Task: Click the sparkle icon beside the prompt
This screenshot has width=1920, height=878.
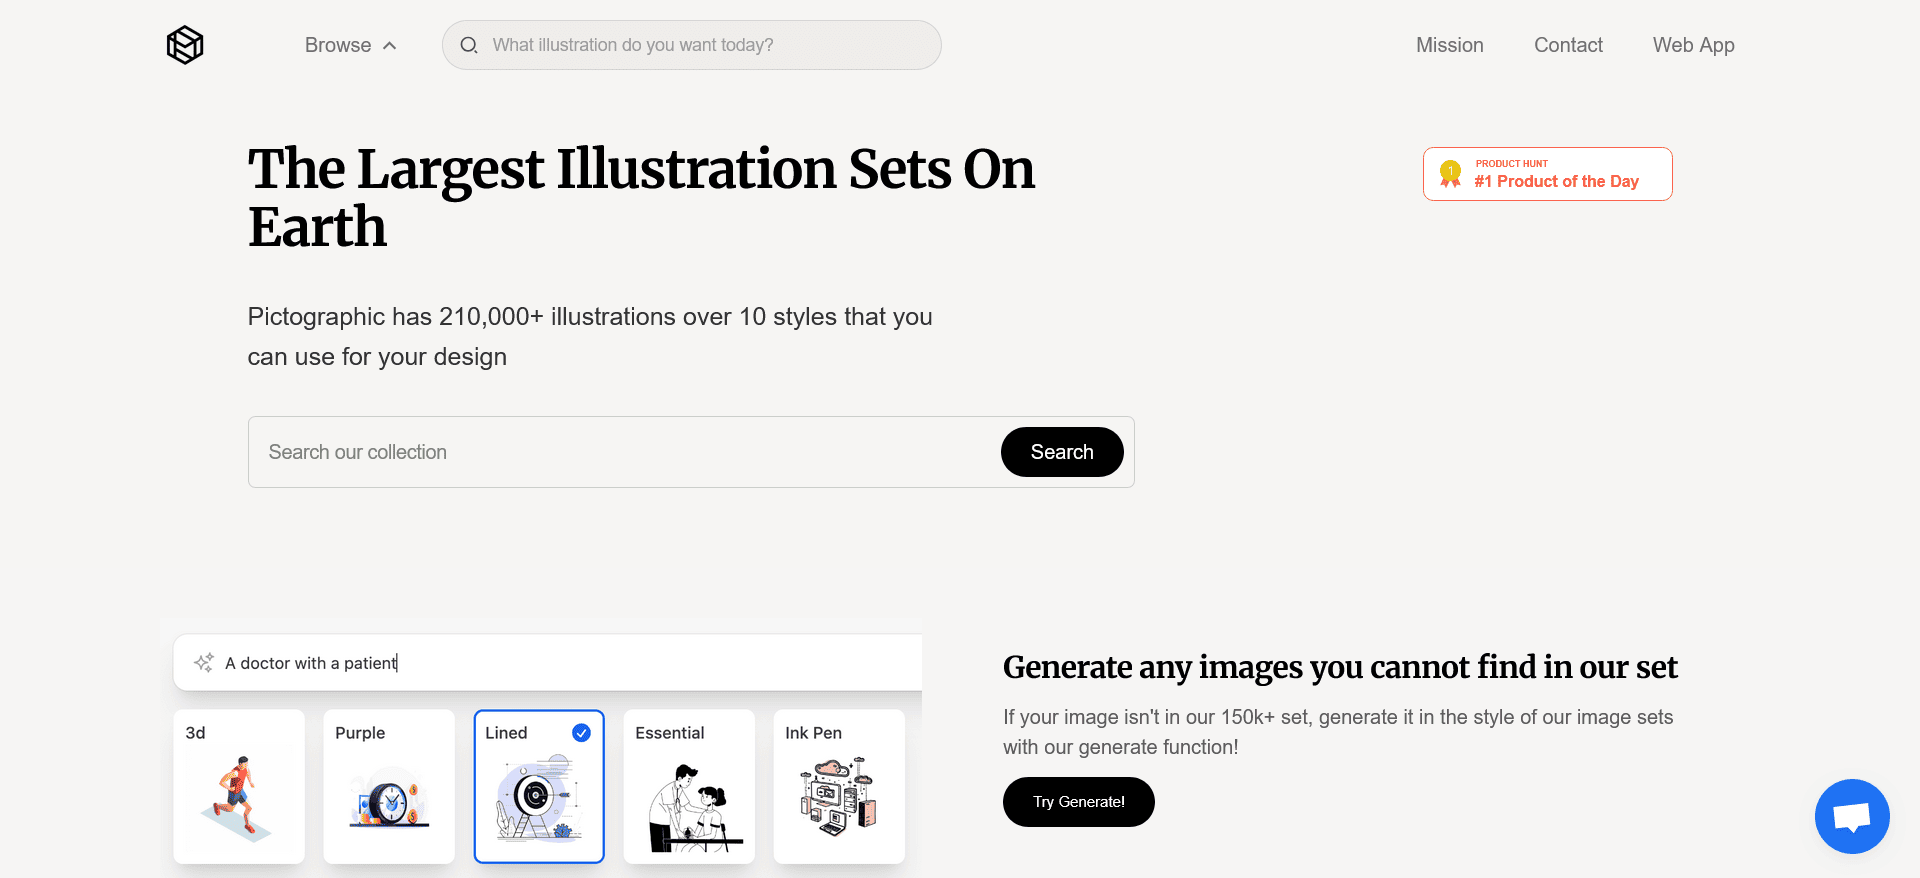Action: (x=204, y=663)
